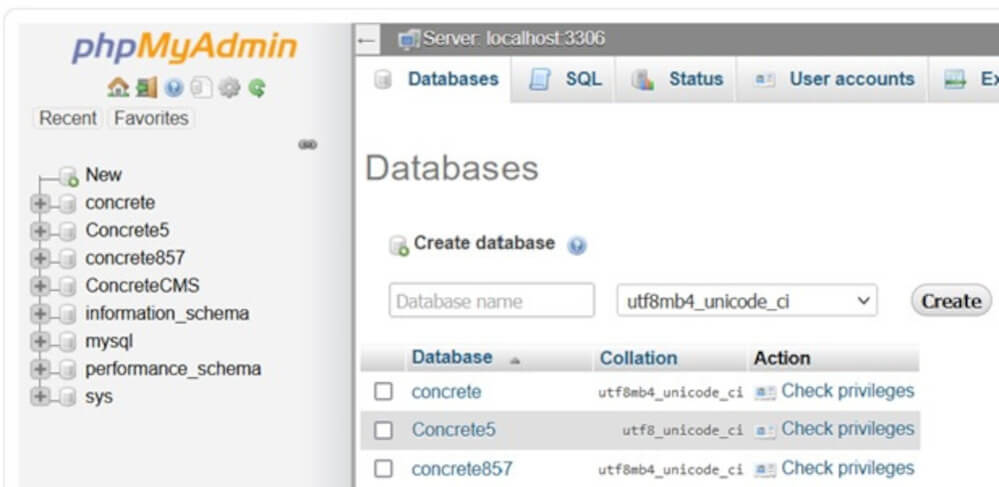Screen dimensions: 999x487
Task: Click the Create button
Action: click(x=951, y=301)
